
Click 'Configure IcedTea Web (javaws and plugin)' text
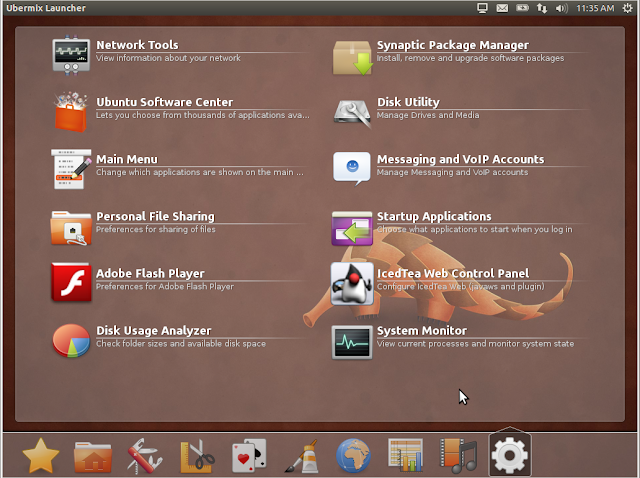tap(461, 287)
